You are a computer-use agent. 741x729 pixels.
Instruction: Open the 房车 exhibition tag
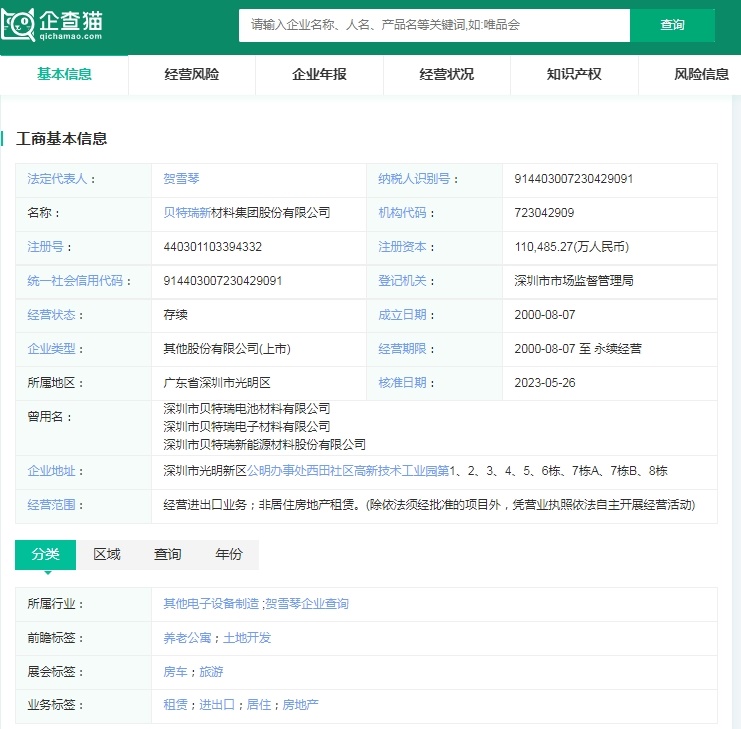175,672
